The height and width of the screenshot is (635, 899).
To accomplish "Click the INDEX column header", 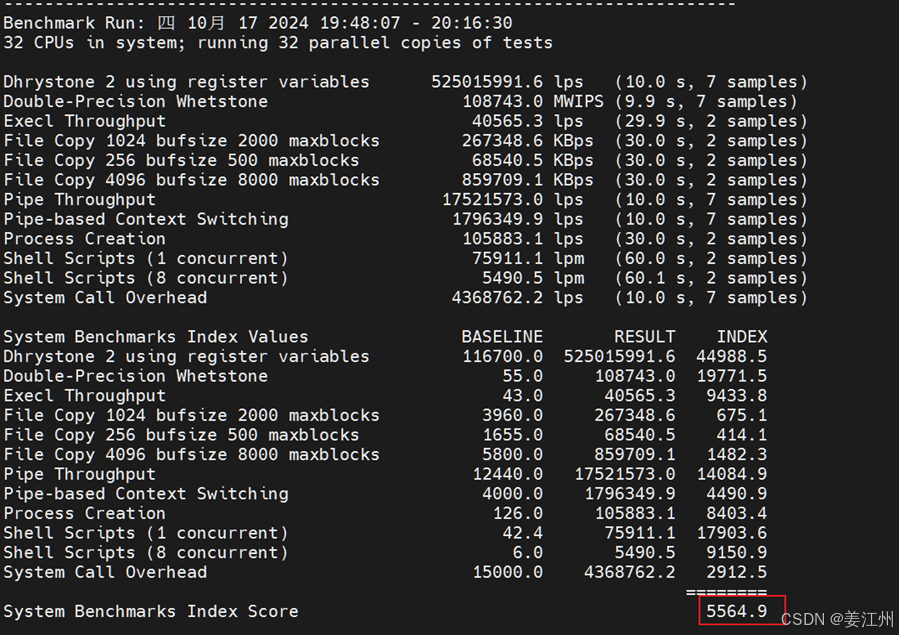I will (x=742, y=336).
